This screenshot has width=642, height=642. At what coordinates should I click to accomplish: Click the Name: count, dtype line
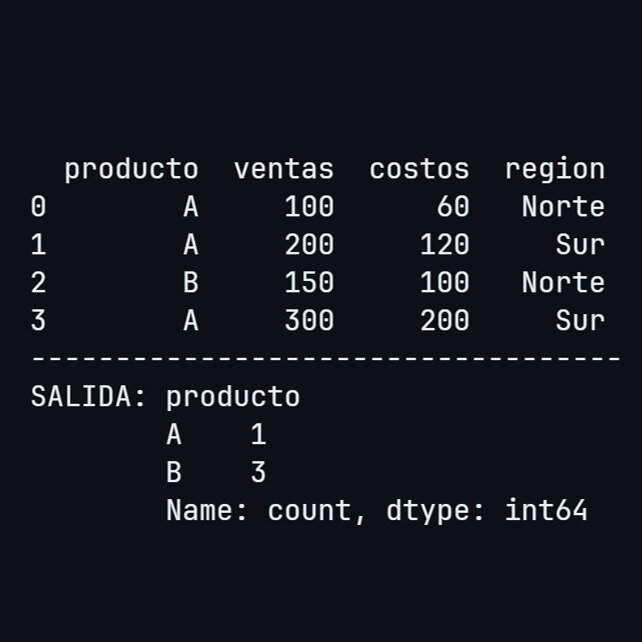click(x=377, y=511)
